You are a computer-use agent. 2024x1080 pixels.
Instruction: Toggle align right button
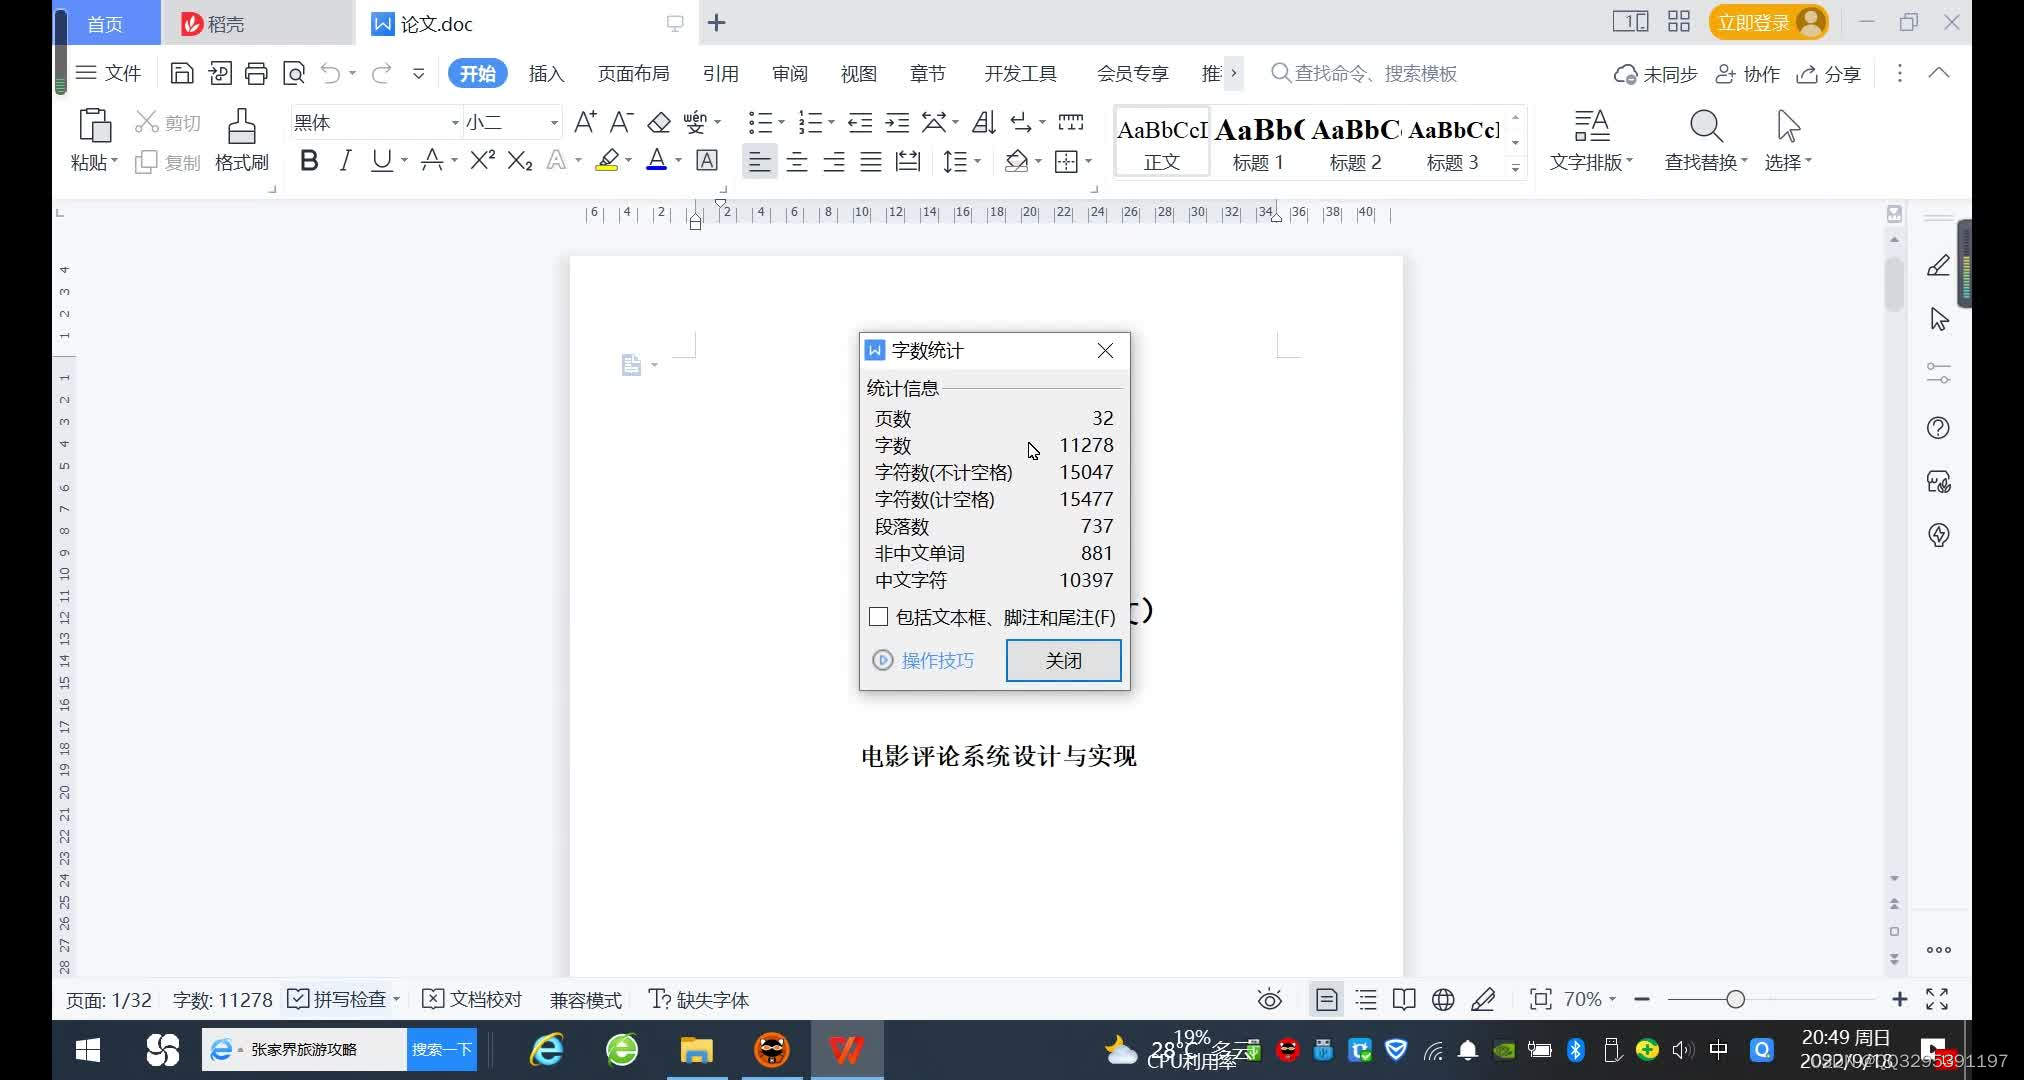834,161
